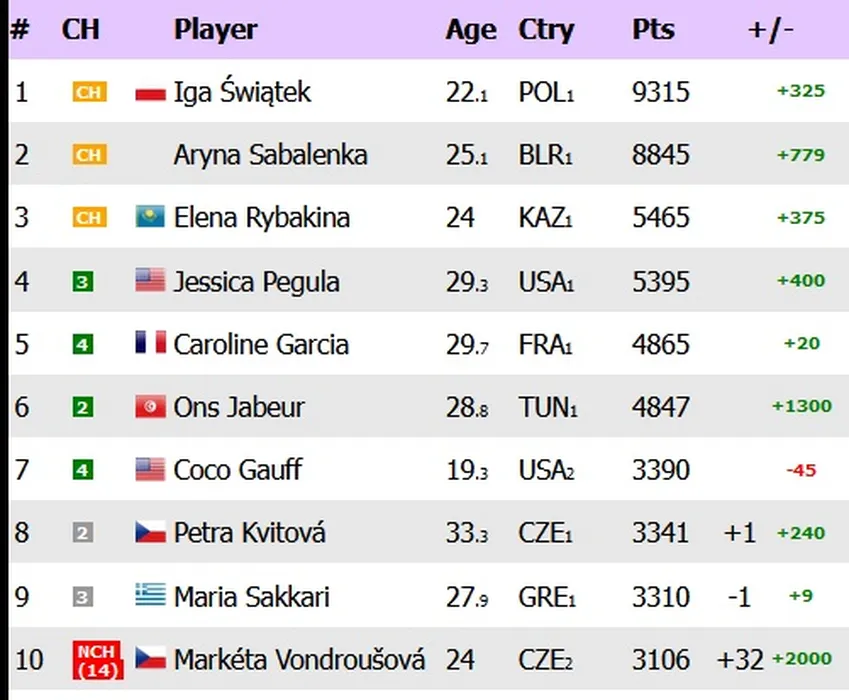
Task: Sort table by Age column header
Action: (x=470, y=30)
